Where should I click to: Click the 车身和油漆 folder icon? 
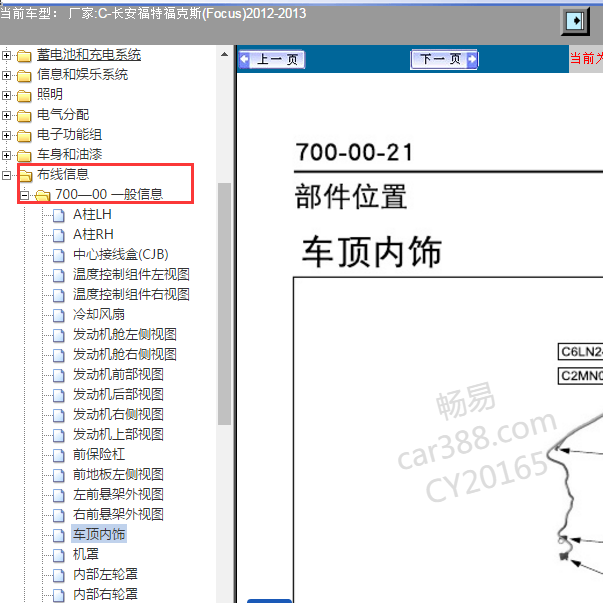[x=24, y=156]
